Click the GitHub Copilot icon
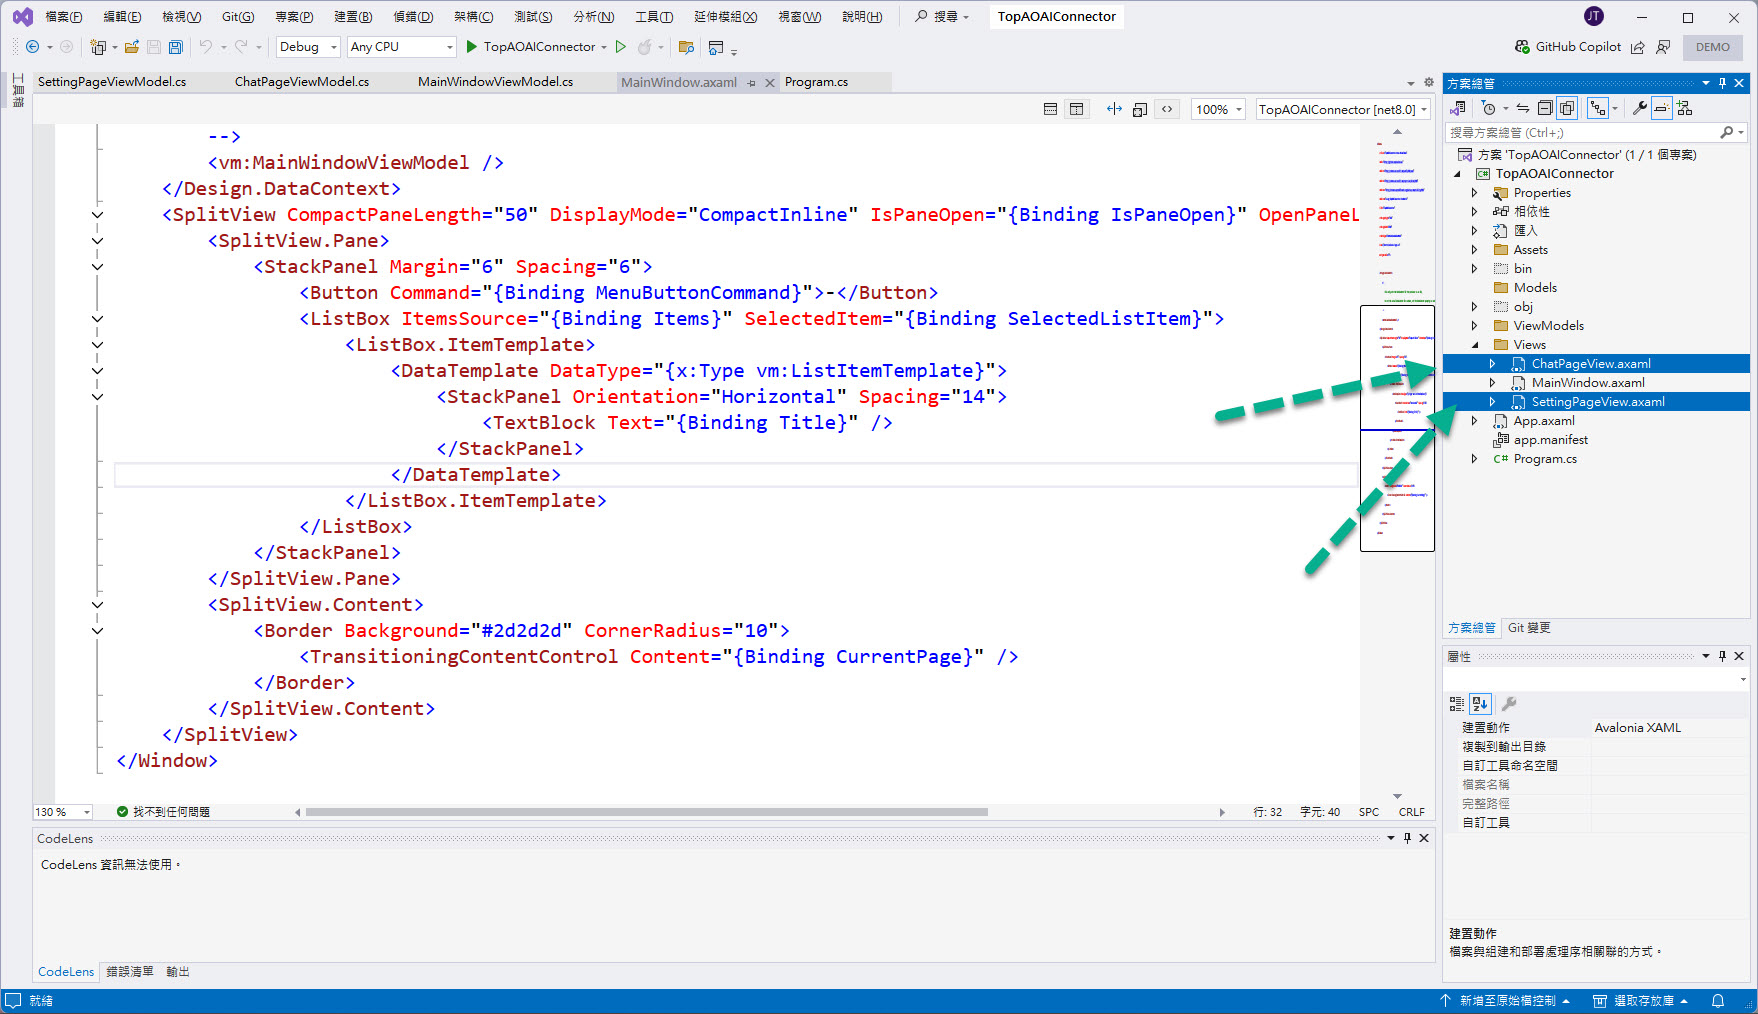Viewport: 1758px width, 1014px height. point(1522,47)
